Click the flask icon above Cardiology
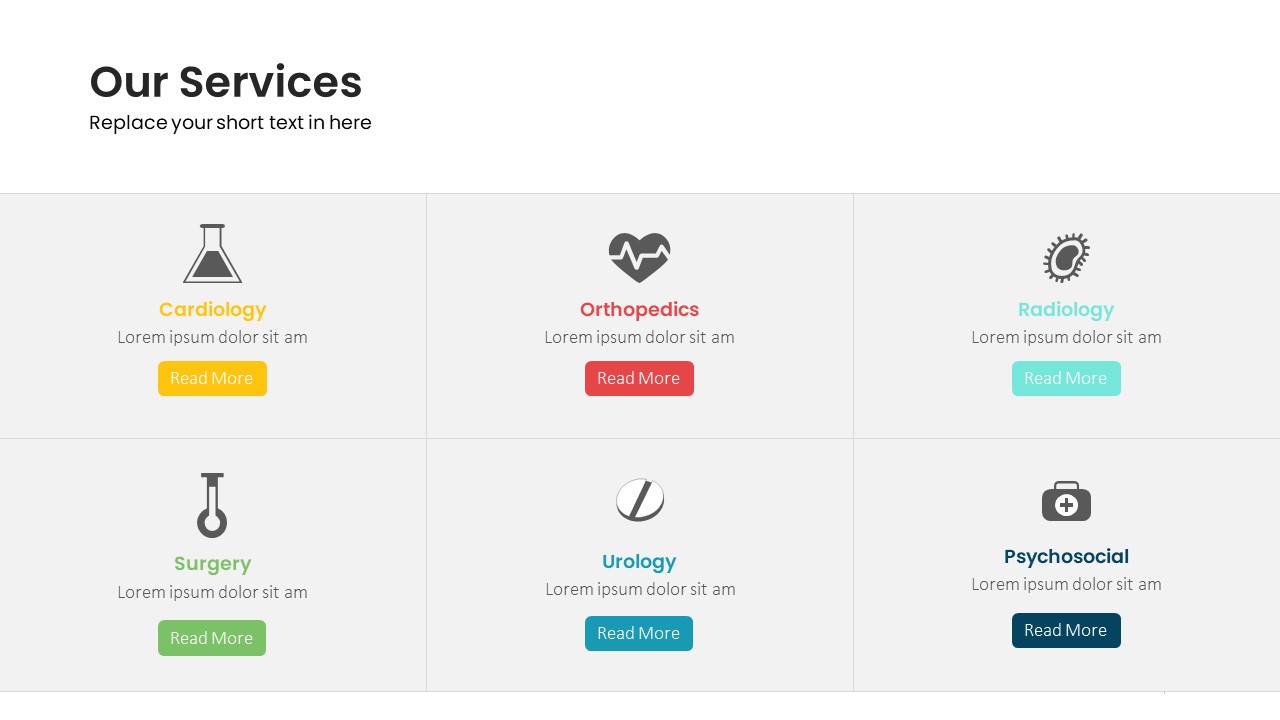This screenshot has height=720, width=1280. point(212,255)
